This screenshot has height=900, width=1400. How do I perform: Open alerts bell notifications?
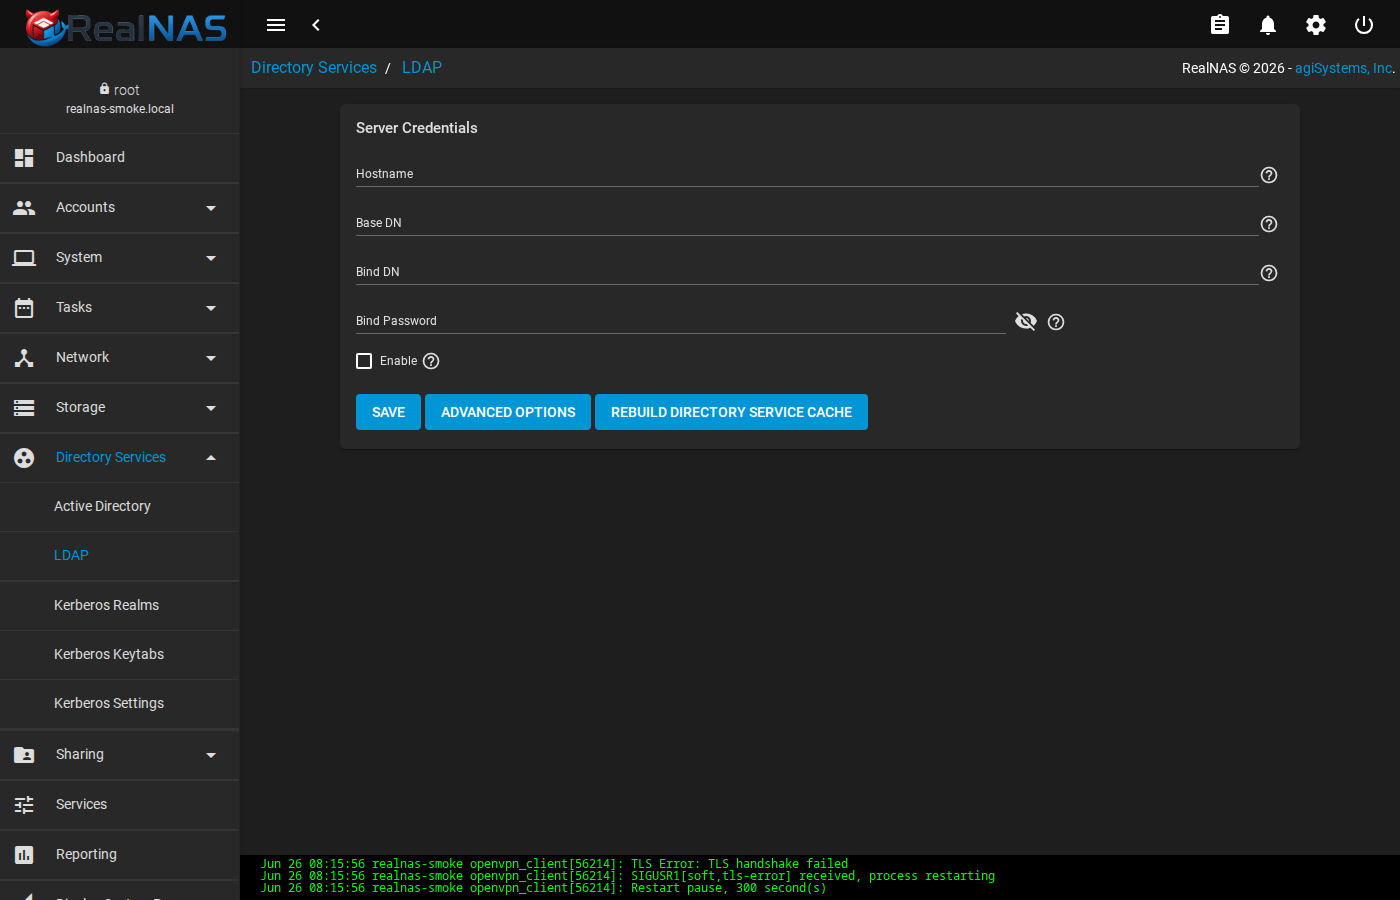(x=1268, y=25)
